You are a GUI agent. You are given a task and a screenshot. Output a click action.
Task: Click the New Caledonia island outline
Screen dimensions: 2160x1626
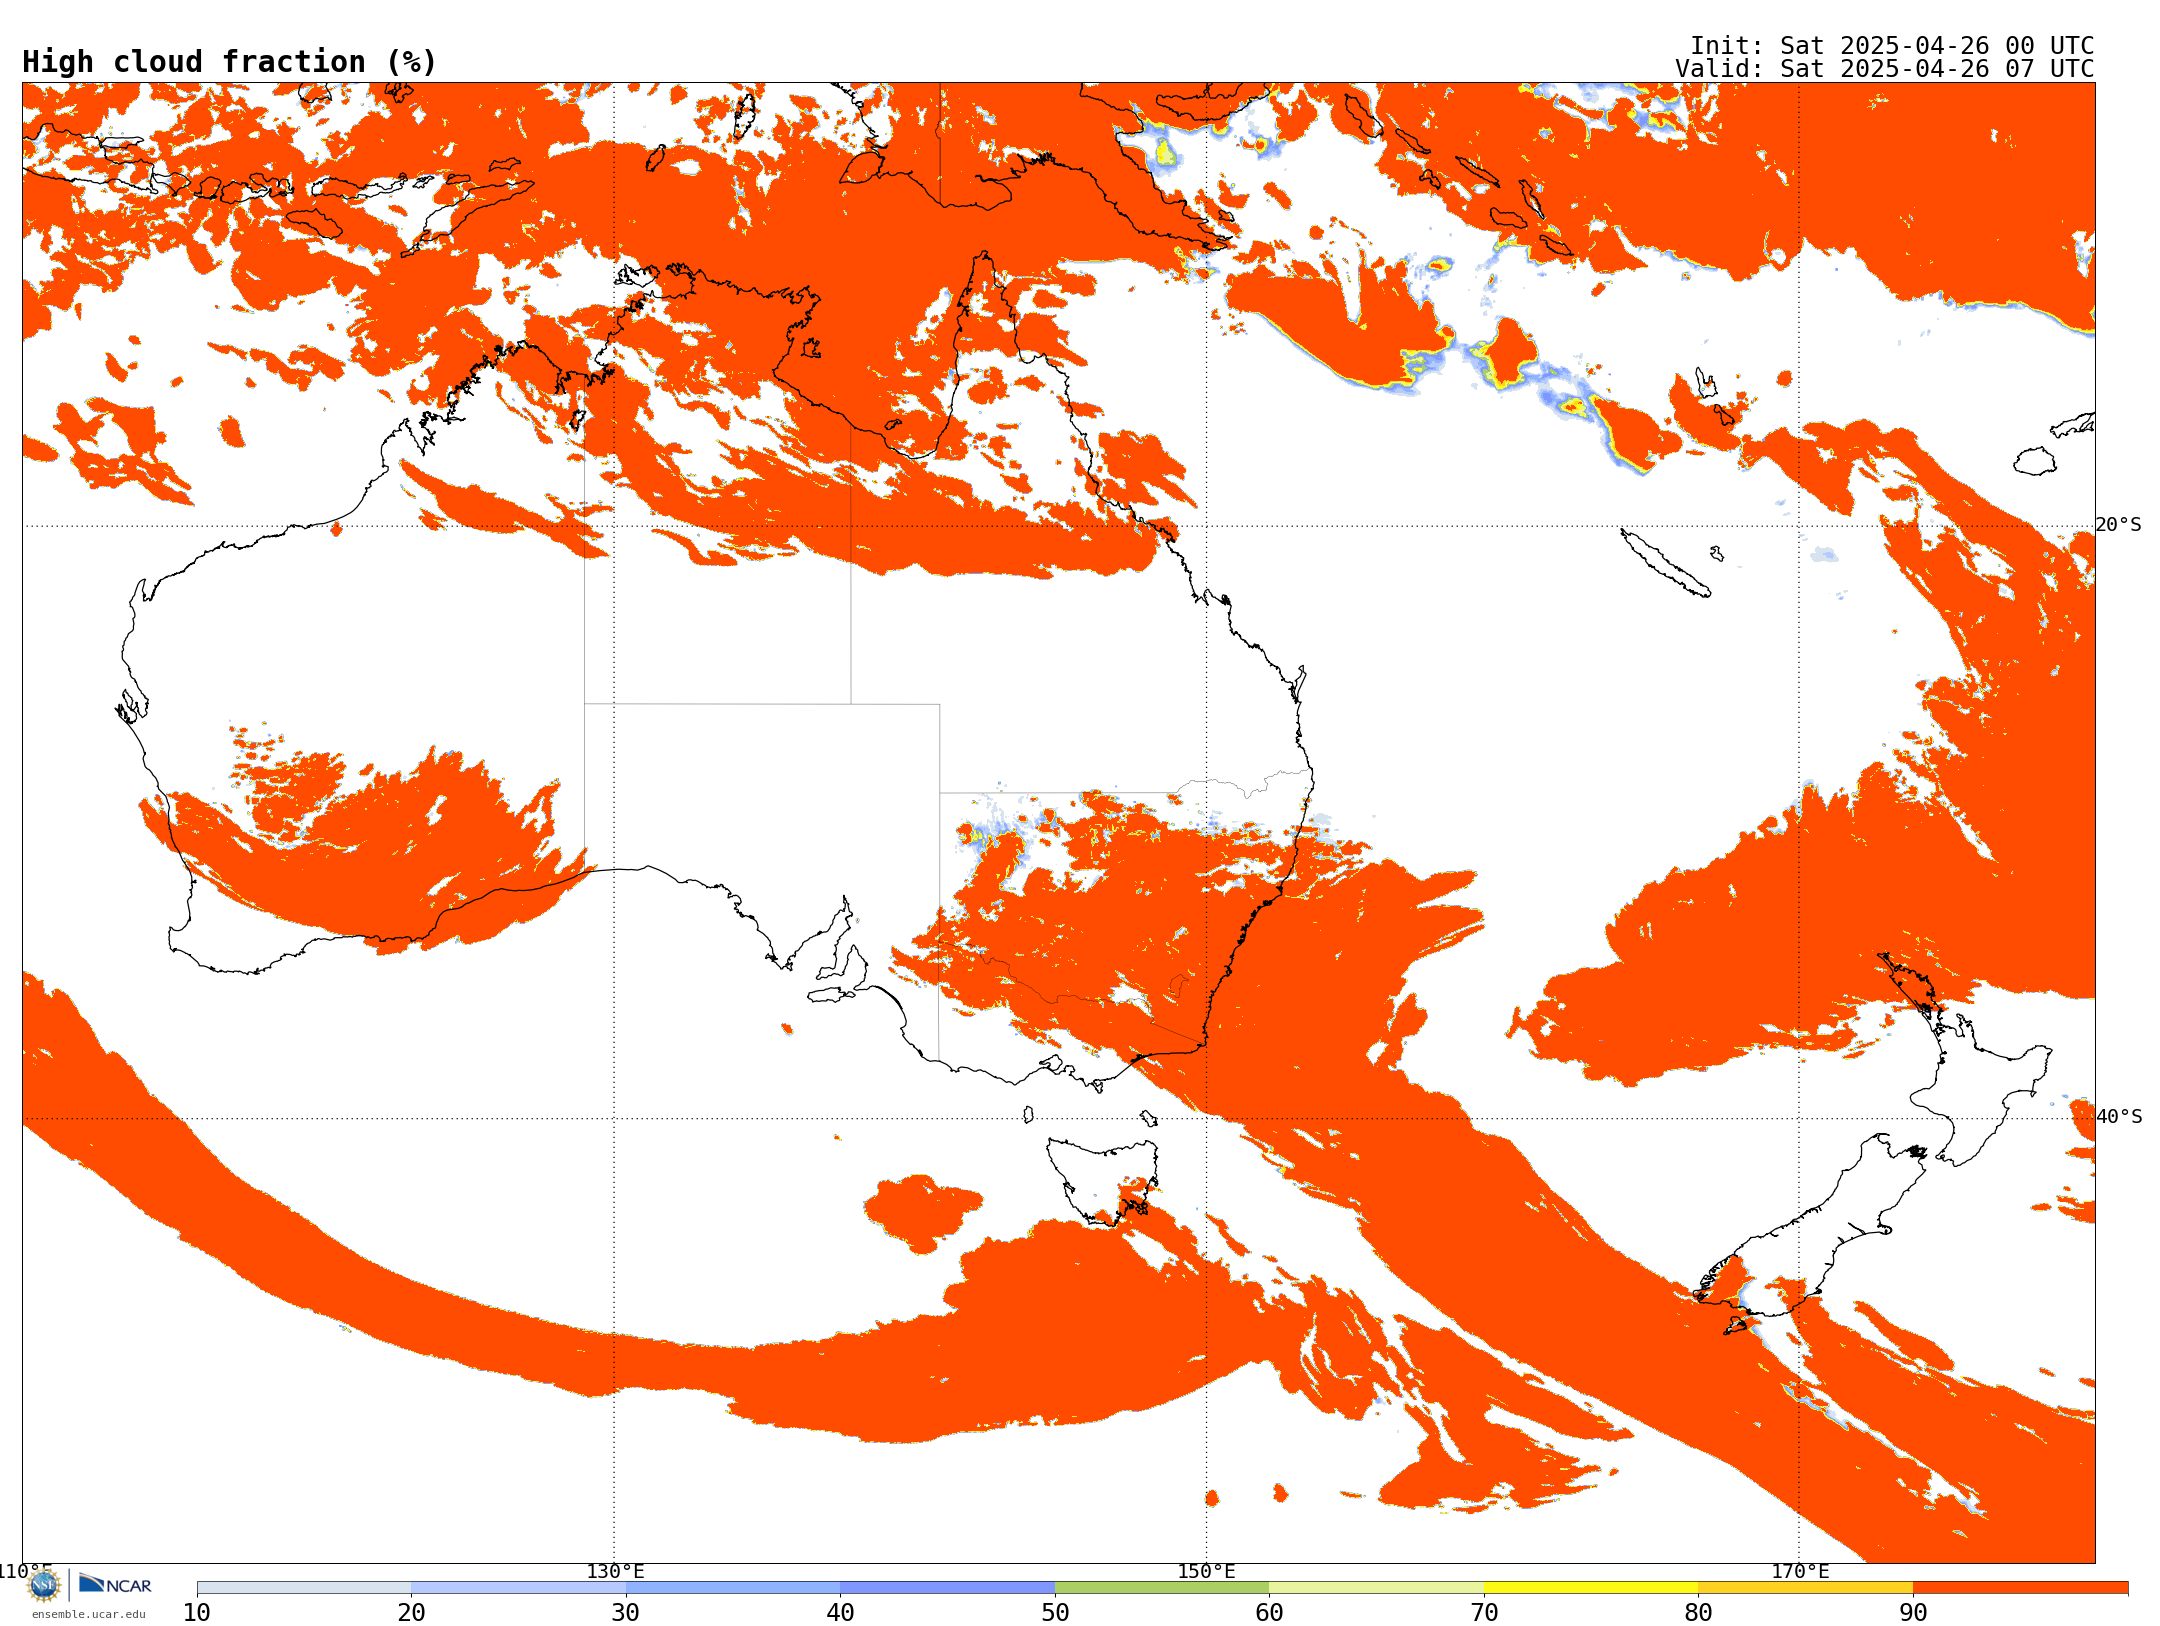click(1665, 563)
